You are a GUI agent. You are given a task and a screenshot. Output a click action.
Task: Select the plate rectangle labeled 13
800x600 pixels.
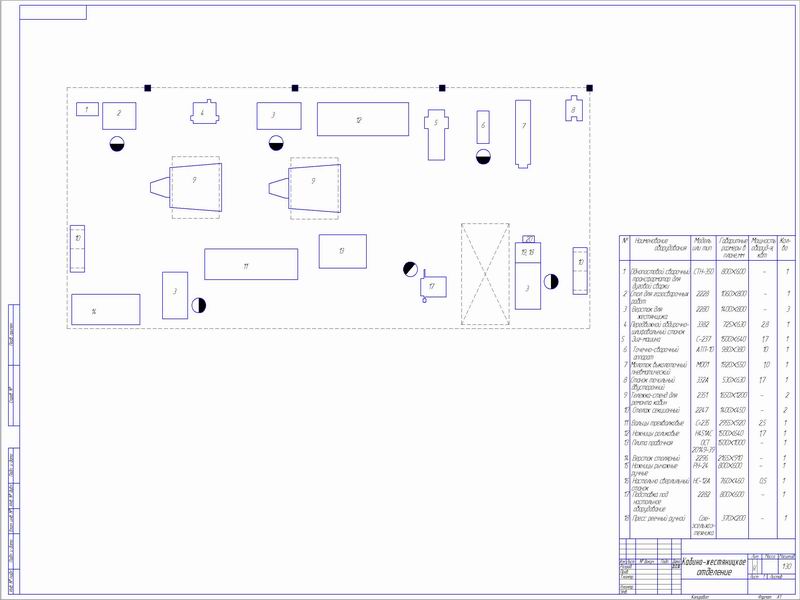343,251
